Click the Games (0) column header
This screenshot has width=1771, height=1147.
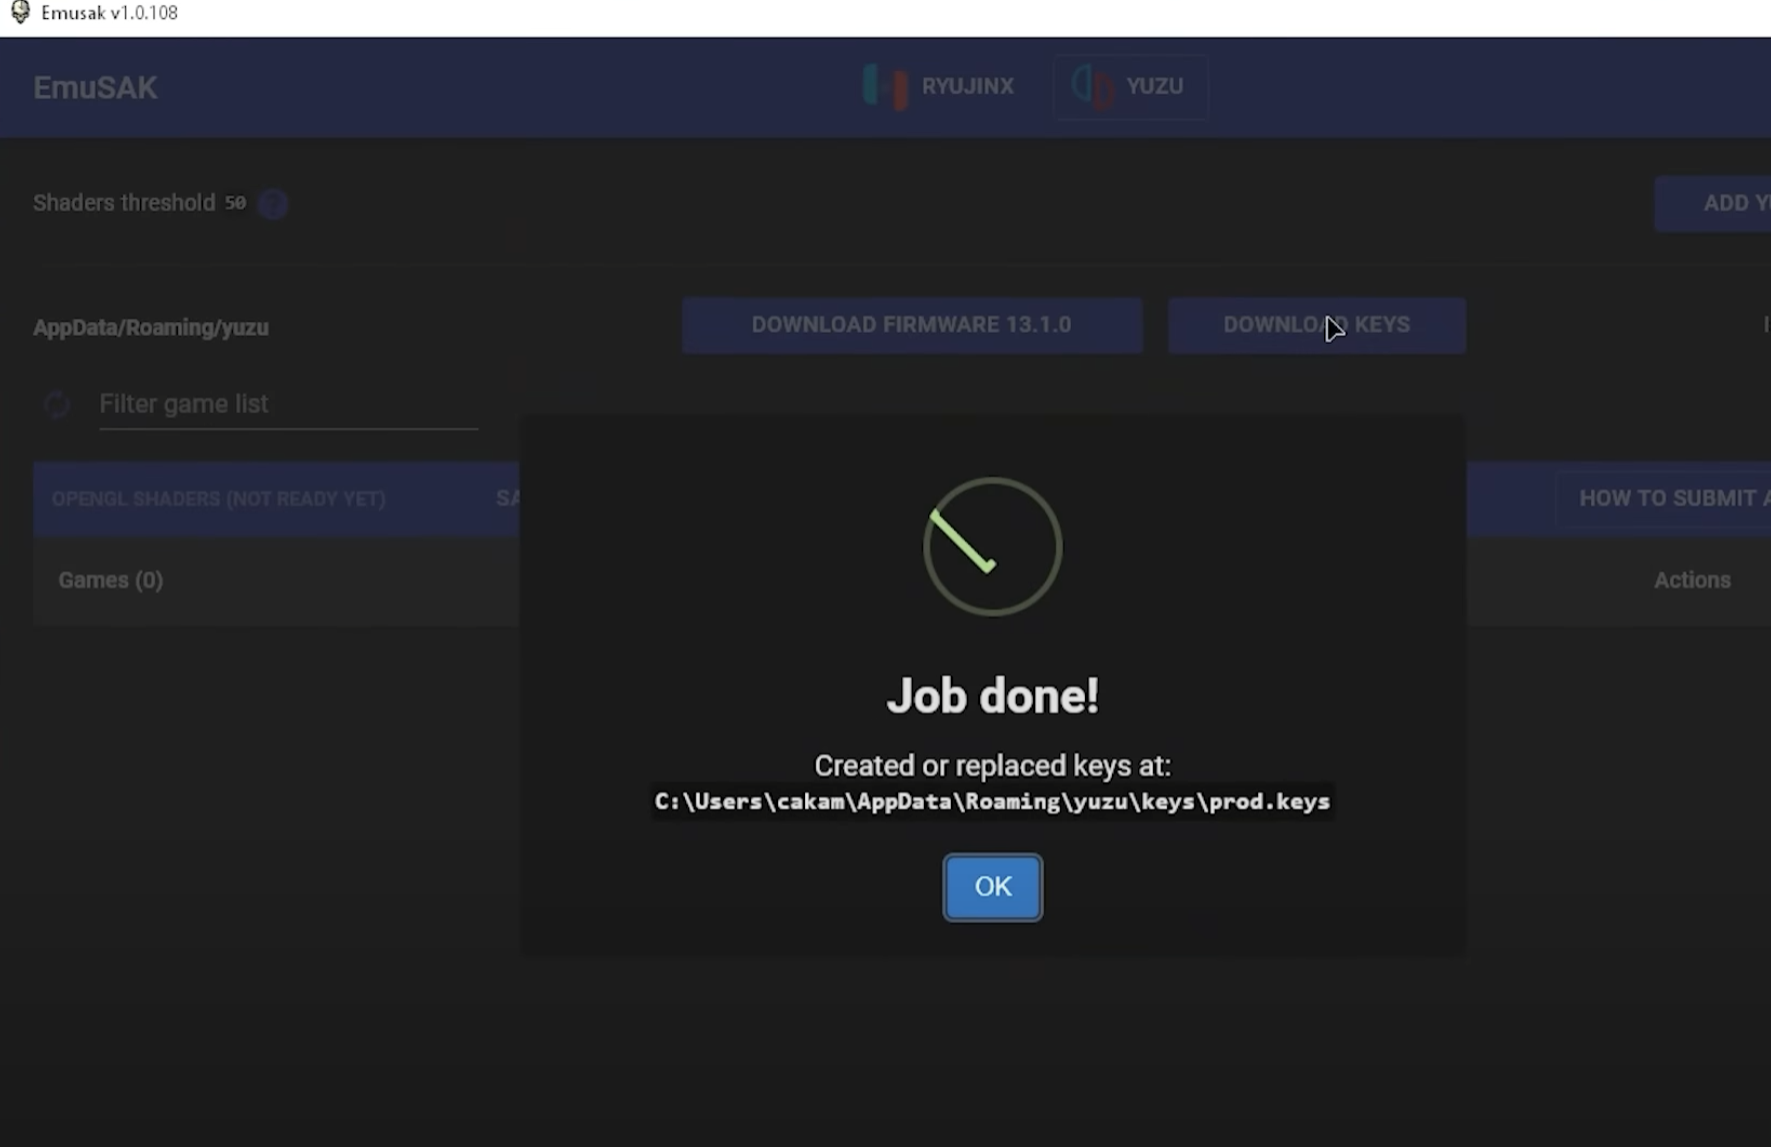pyautogui.click(x=111, y=580)
